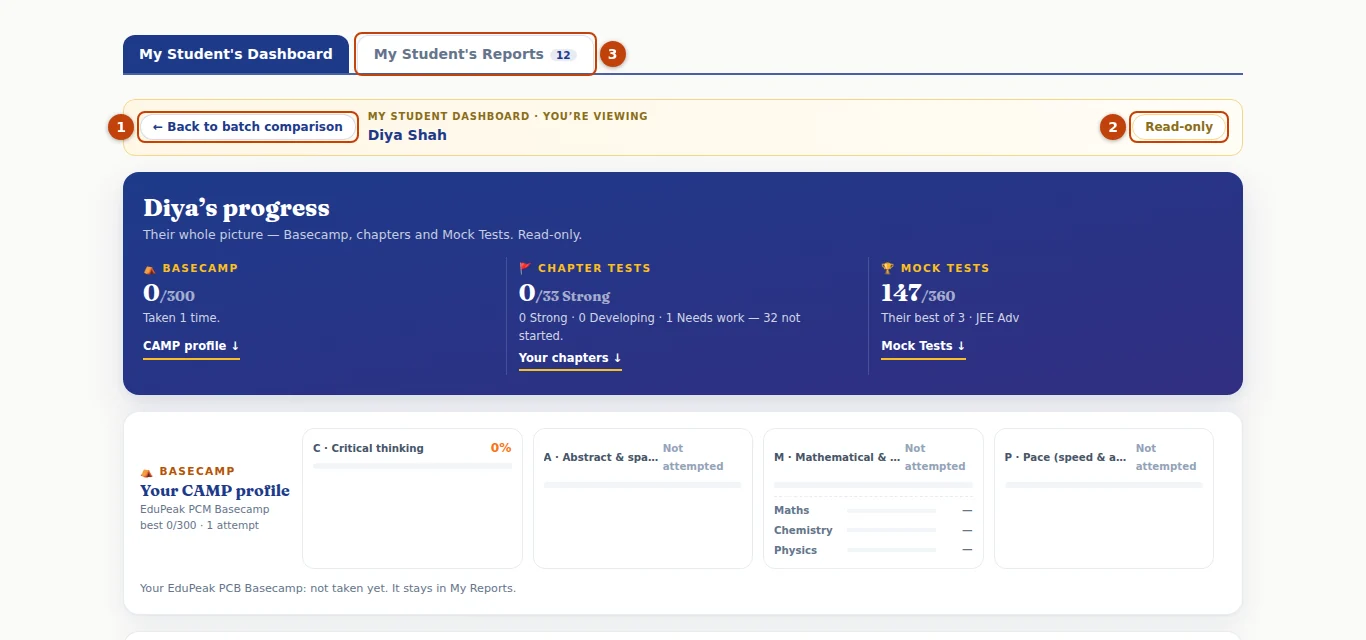Click the tent icon beside Your CAMP profile
Image resolution: width=1366 pixels, height=640 pixels.
[147, 471]
